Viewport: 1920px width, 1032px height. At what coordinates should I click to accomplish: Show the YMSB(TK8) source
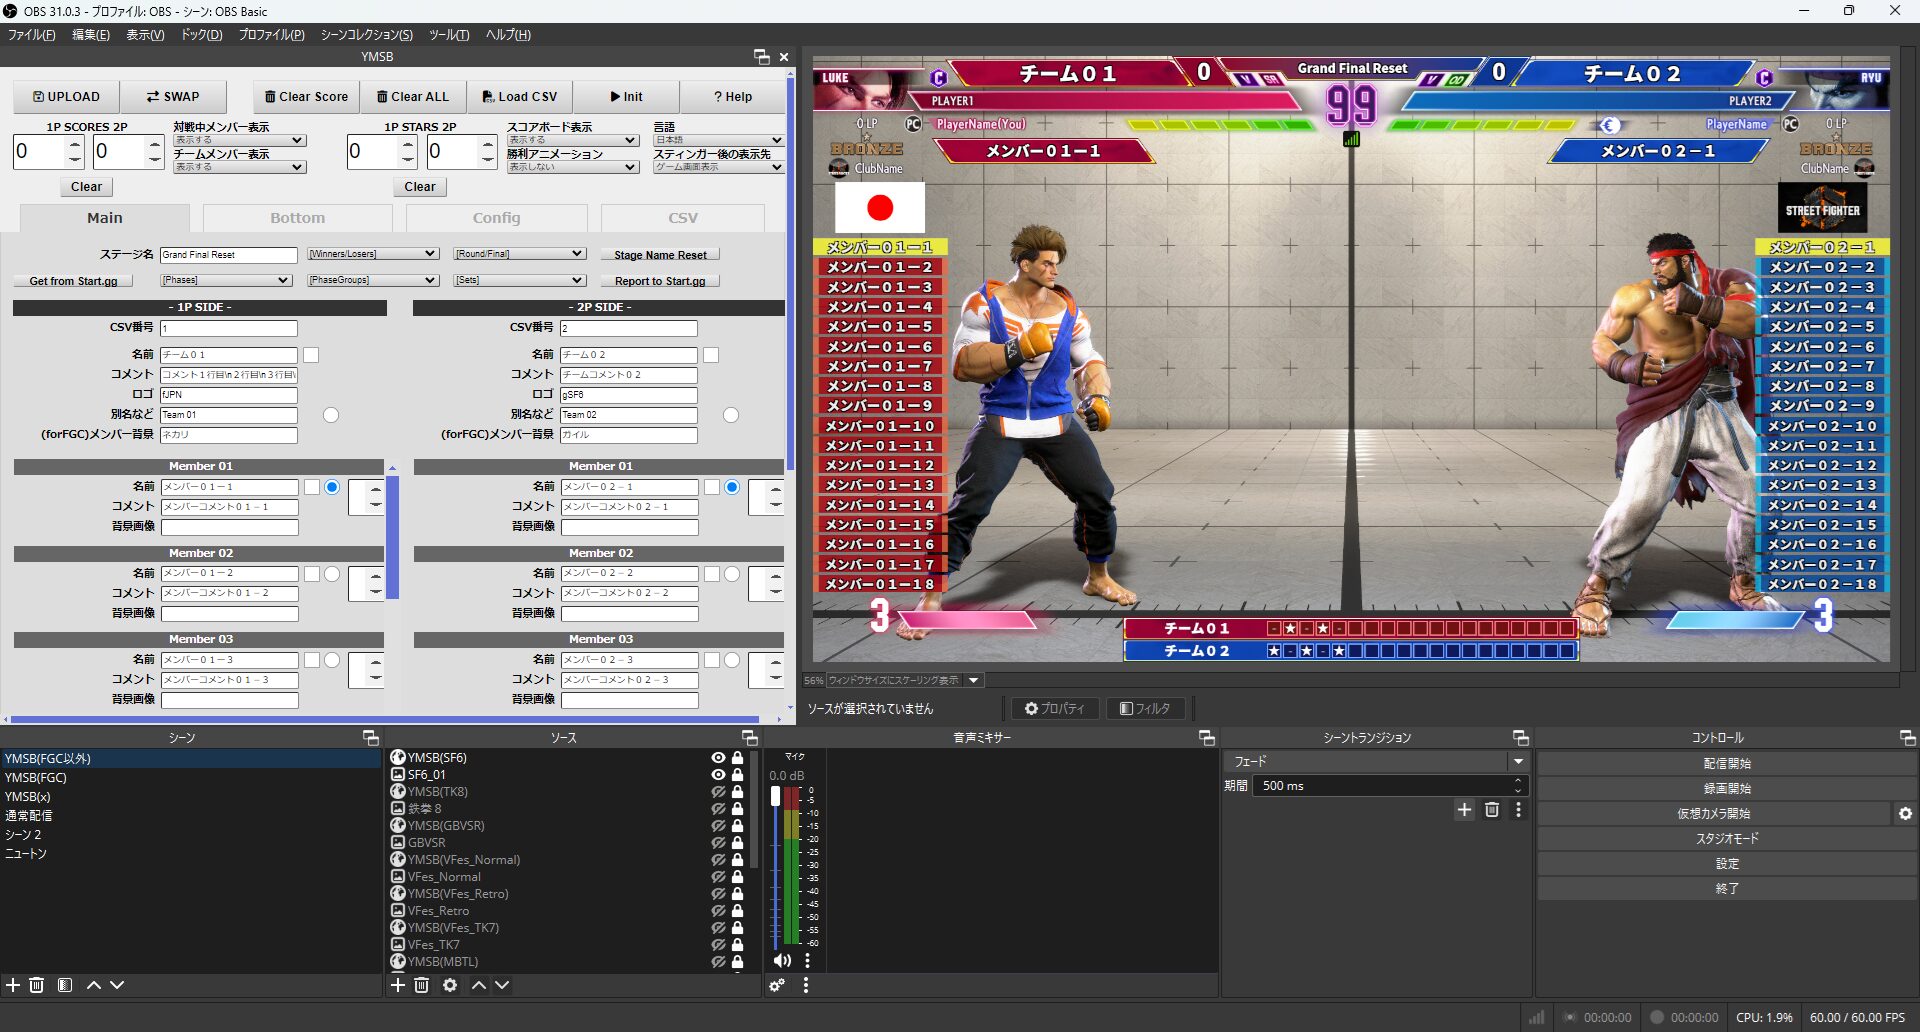[718, 792]
